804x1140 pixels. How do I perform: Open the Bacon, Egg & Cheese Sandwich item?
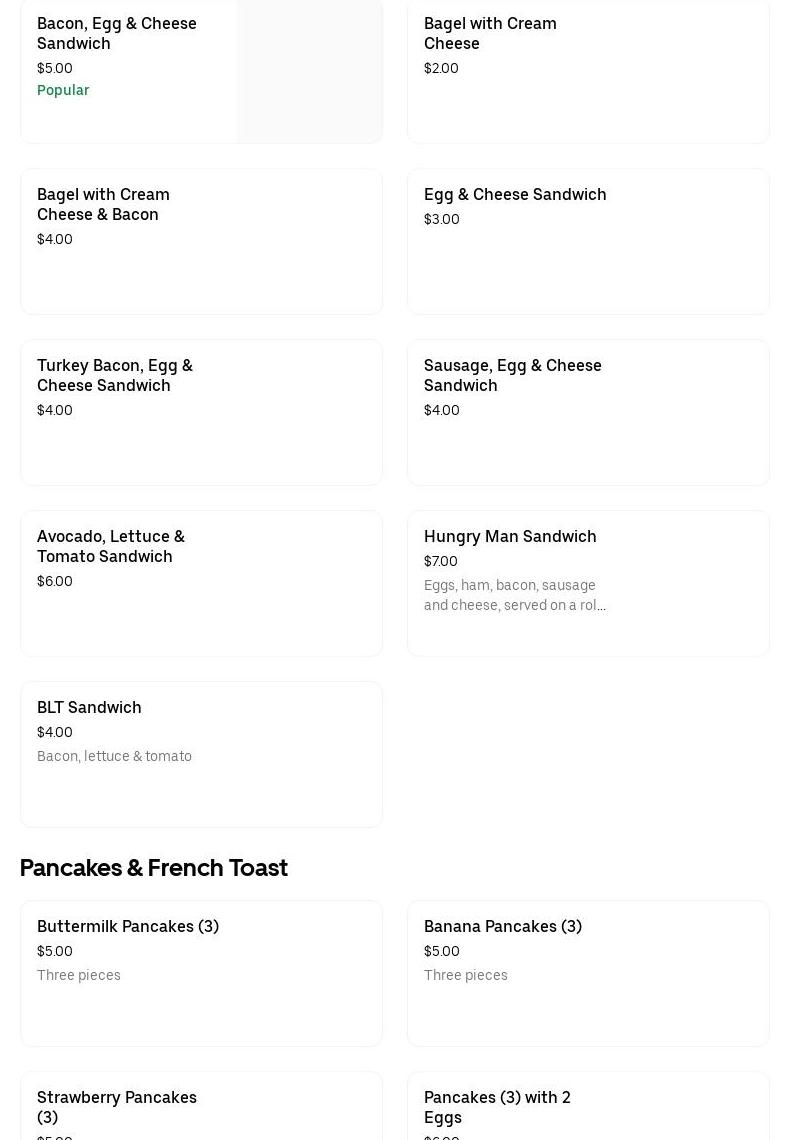[117, 33]
